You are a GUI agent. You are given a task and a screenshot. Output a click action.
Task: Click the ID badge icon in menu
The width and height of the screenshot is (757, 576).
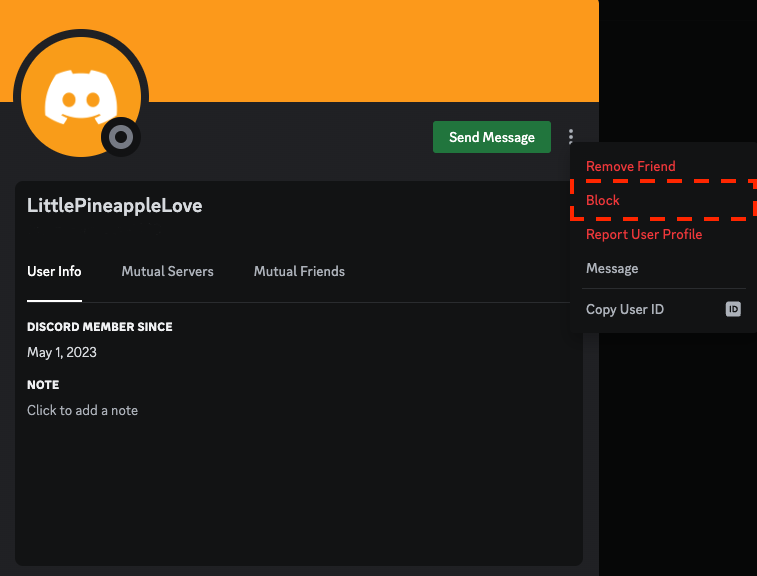pos(733,310)
